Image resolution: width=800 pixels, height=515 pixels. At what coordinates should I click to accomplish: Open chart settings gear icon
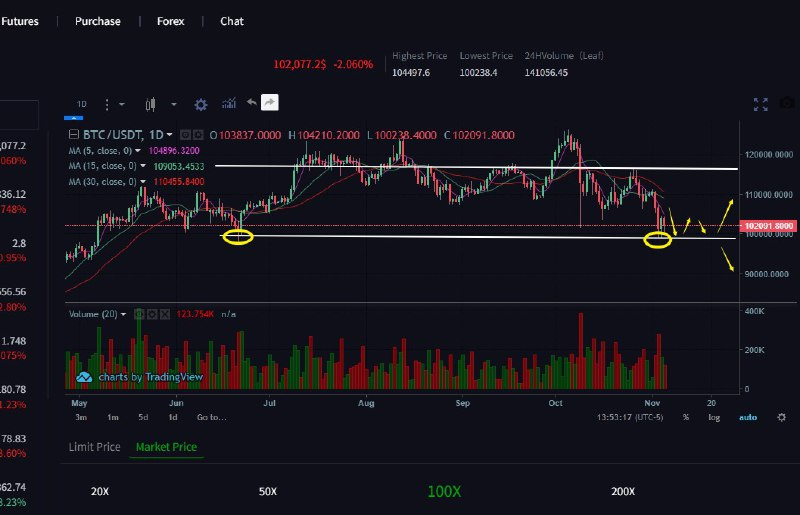[201, 104]
